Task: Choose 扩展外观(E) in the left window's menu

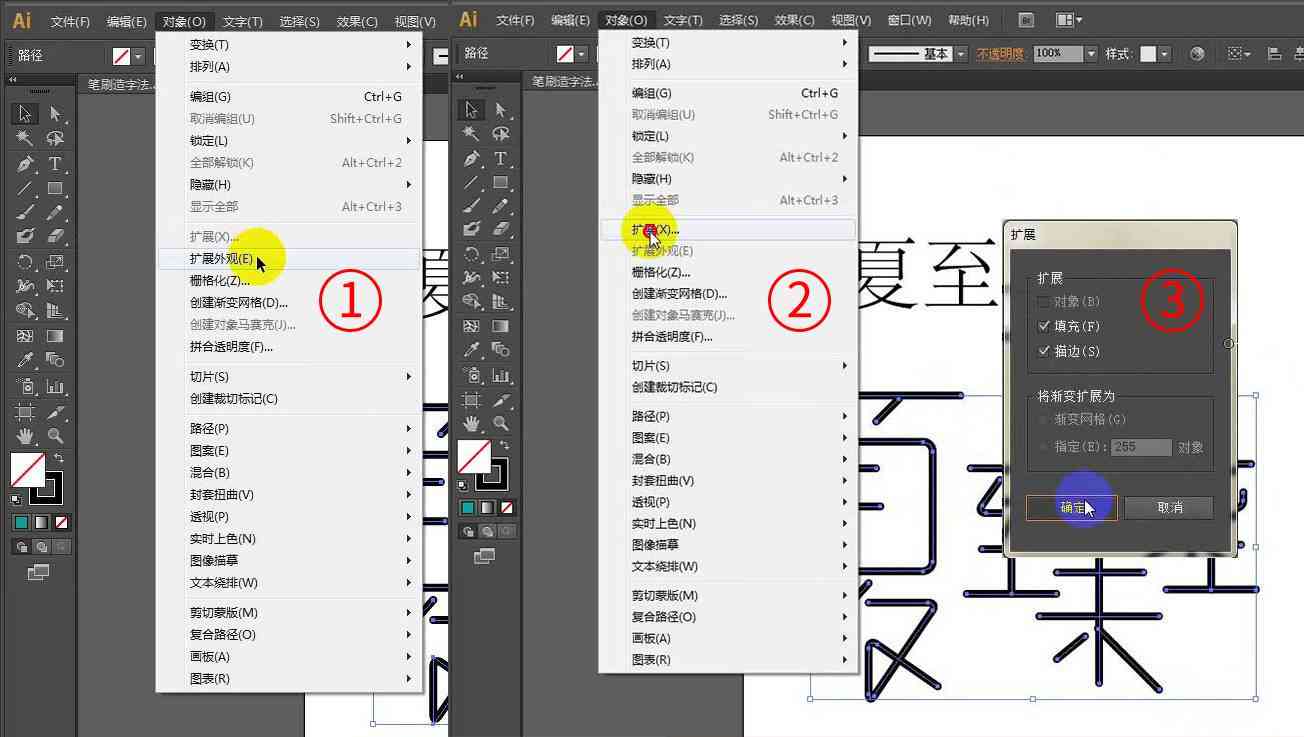Action: (289, 258)
